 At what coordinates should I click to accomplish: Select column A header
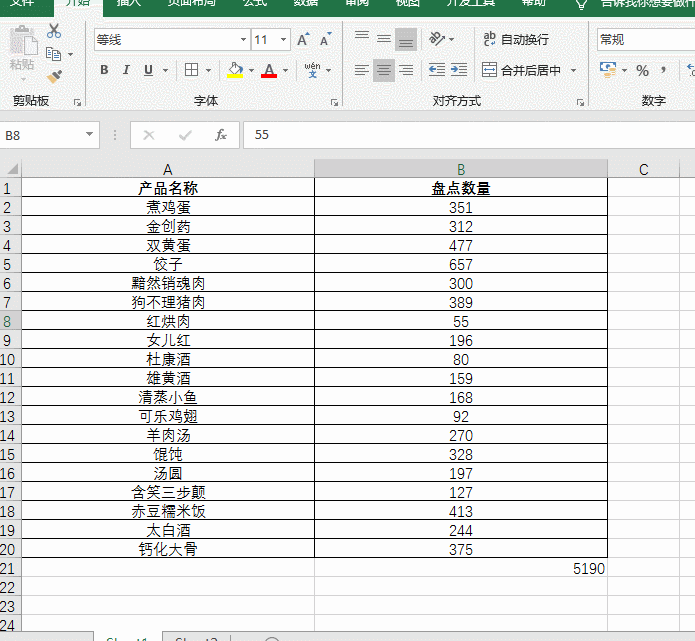coord(168,169)
